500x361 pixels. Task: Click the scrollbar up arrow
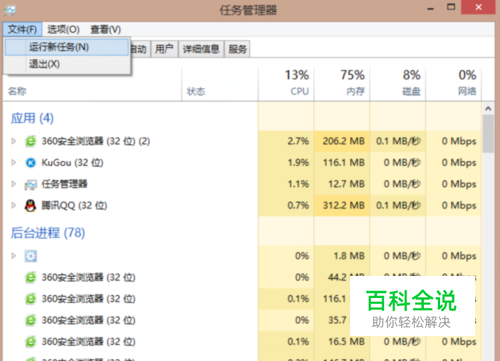(488, 108)
